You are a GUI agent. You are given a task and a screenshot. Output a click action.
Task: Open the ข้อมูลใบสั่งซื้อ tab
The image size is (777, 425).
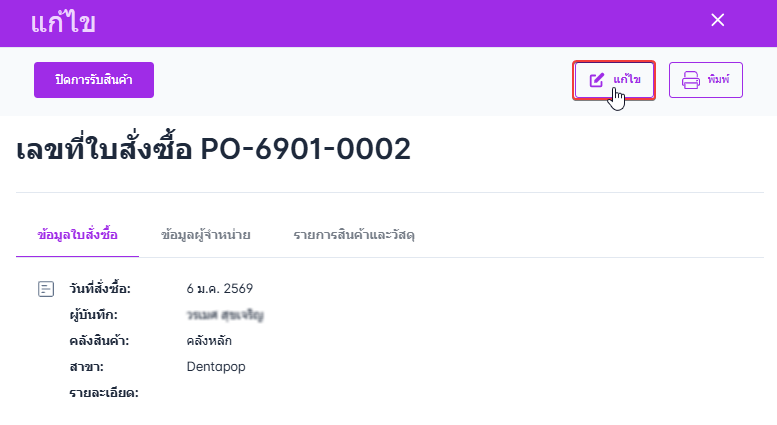coord(77,235)
